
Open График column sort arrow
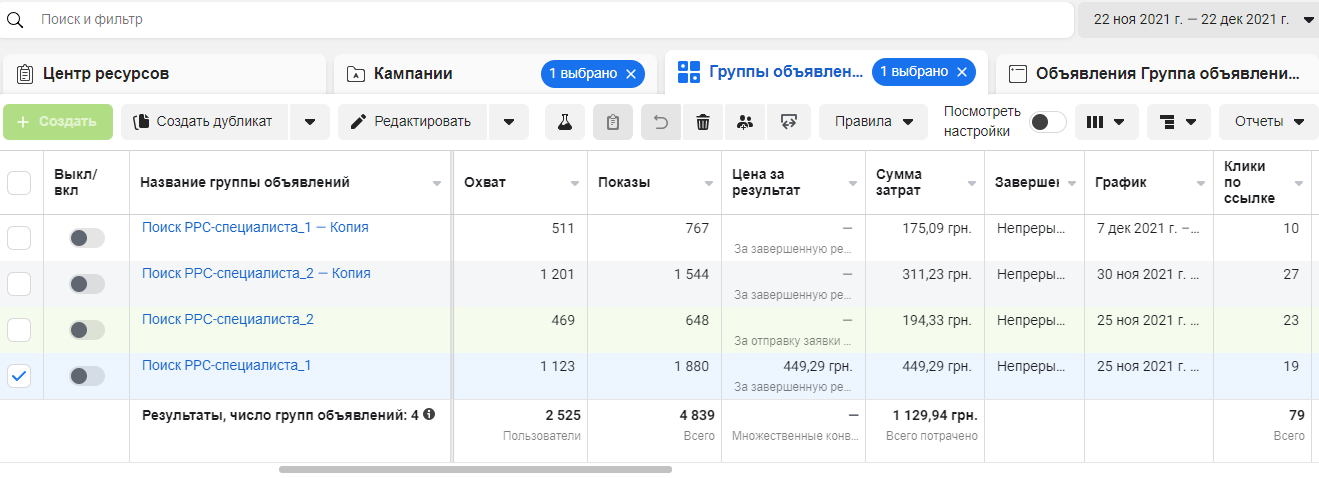coord(1203,184)
